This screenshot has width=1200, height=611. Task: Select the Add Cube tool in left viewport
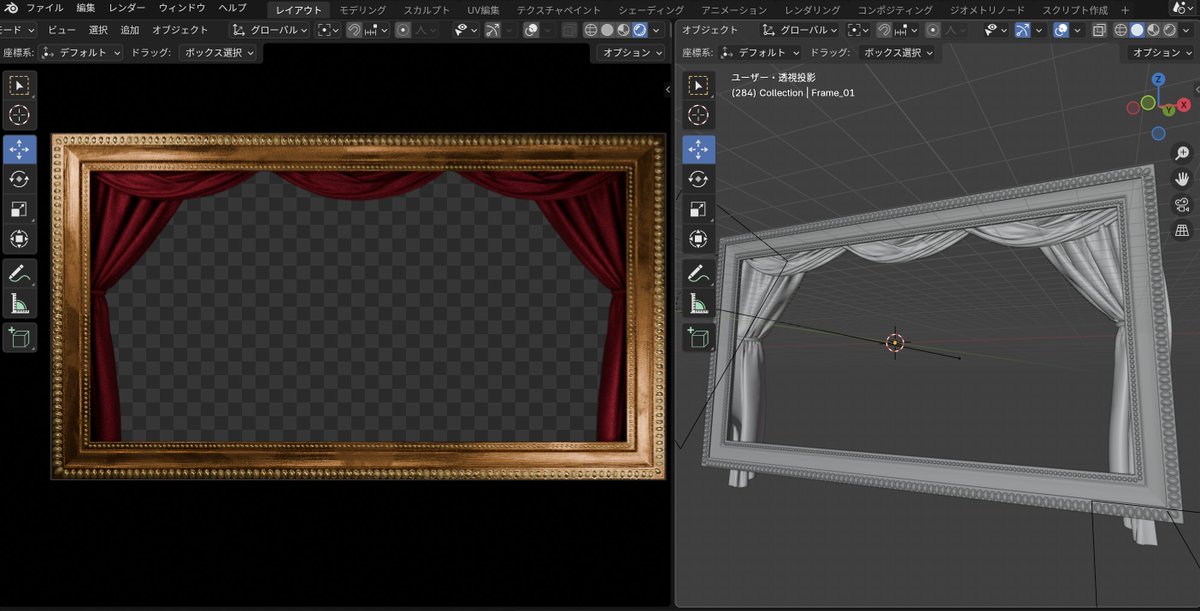coord(19,338)
